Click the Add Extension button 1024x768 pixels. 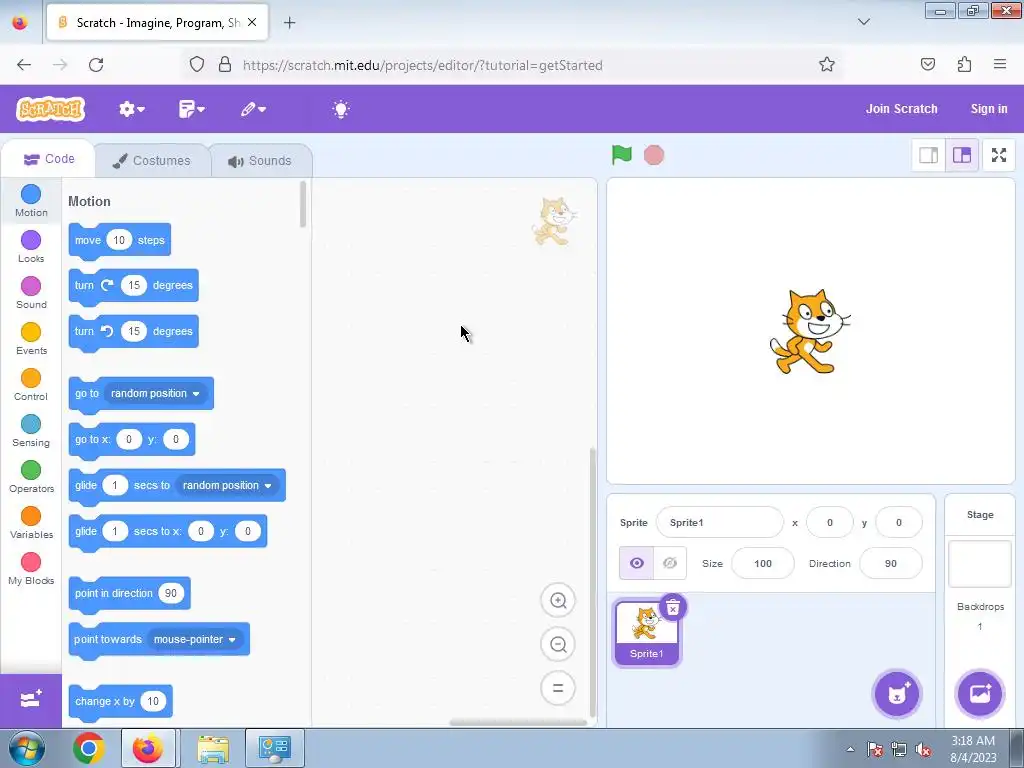pyautogui.click(x=31, y=700)
